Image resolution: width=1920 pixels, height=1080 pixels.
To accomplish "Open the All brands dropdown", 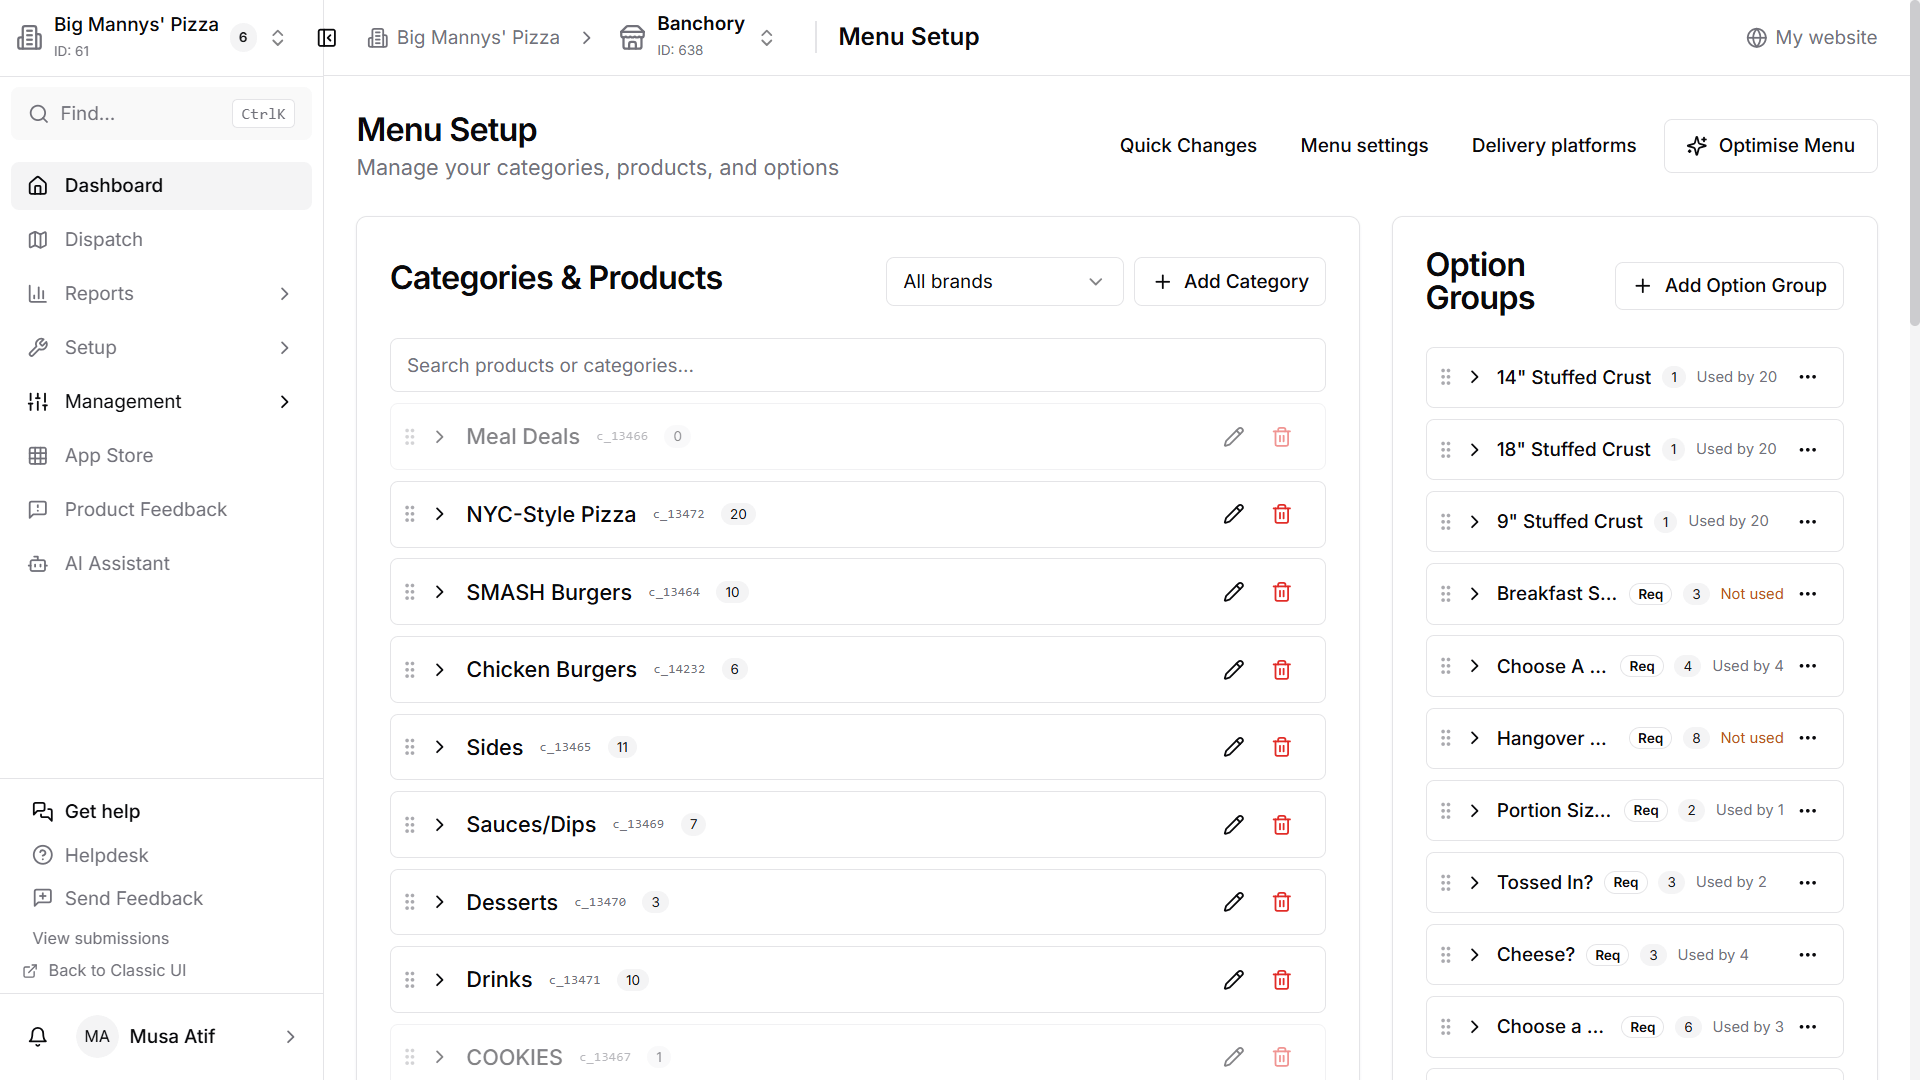I will pyautogui.click(x=1004, y=282).
